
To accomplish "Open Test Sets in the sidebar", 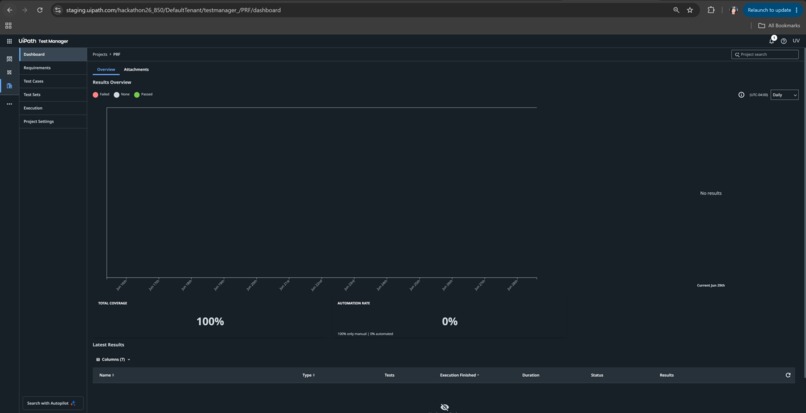I will tap(53, 95).
